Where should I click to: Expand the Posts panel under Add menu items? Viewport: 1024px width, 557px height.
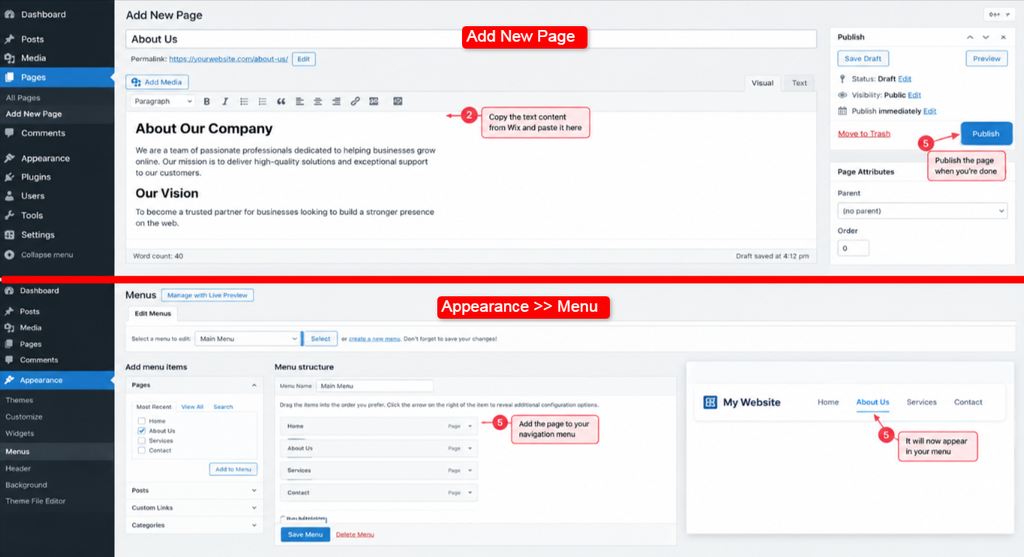point(254,490)
